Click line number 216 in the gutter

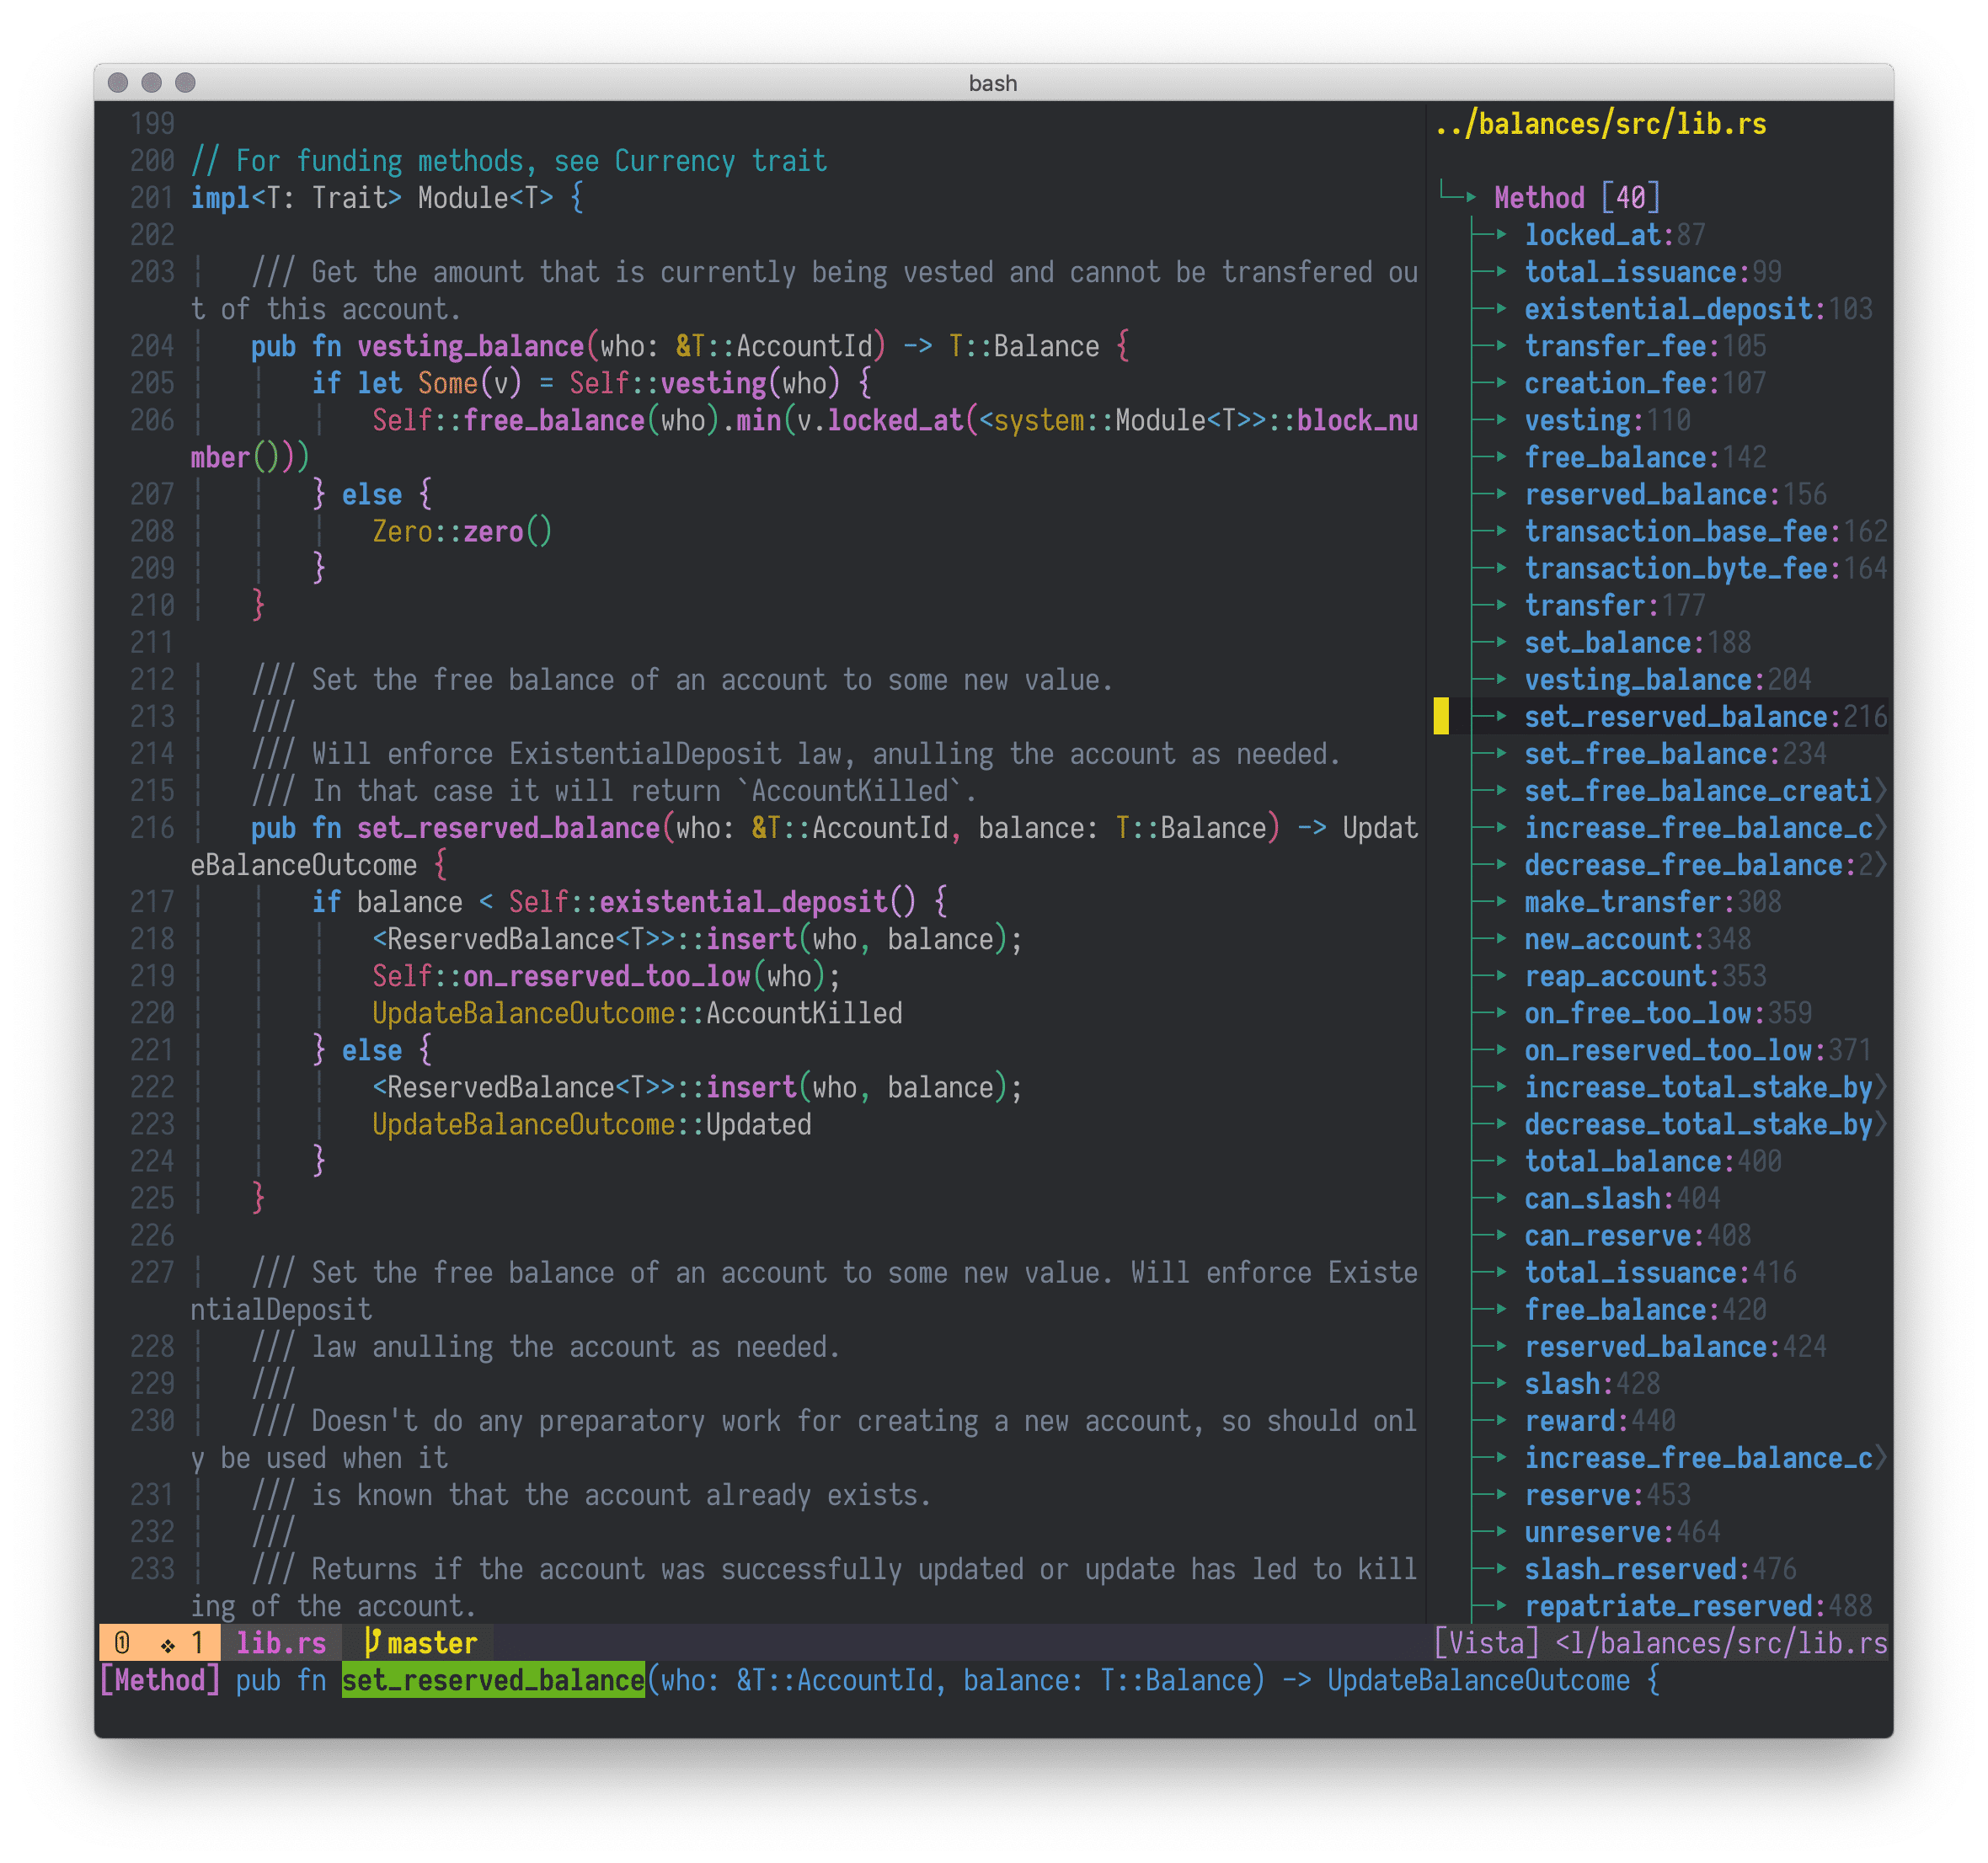click(x=152, y=828)
